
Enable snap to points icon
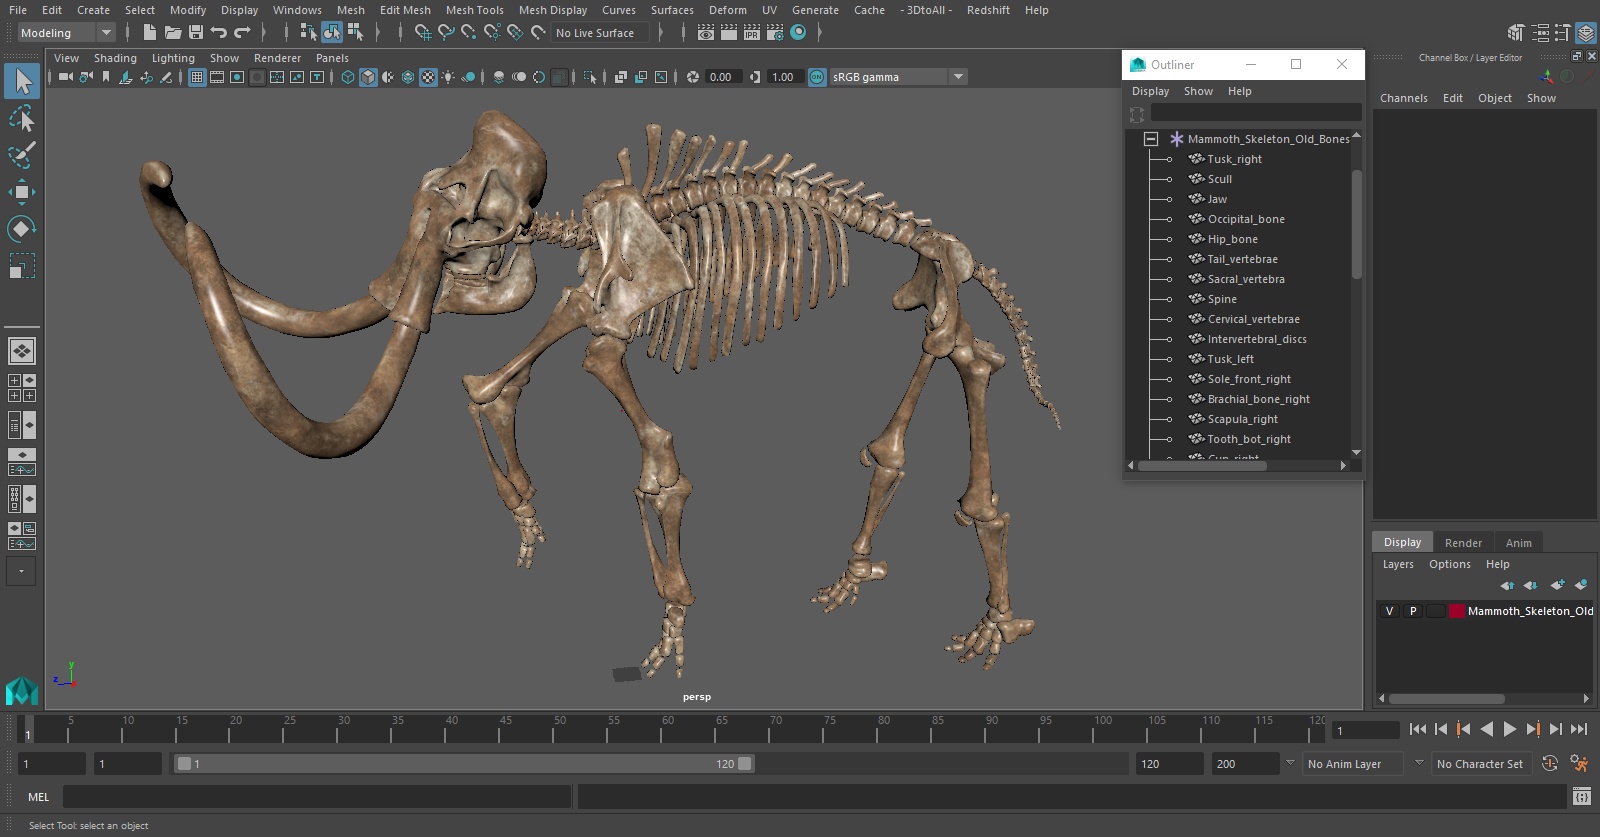coord(469,33)
